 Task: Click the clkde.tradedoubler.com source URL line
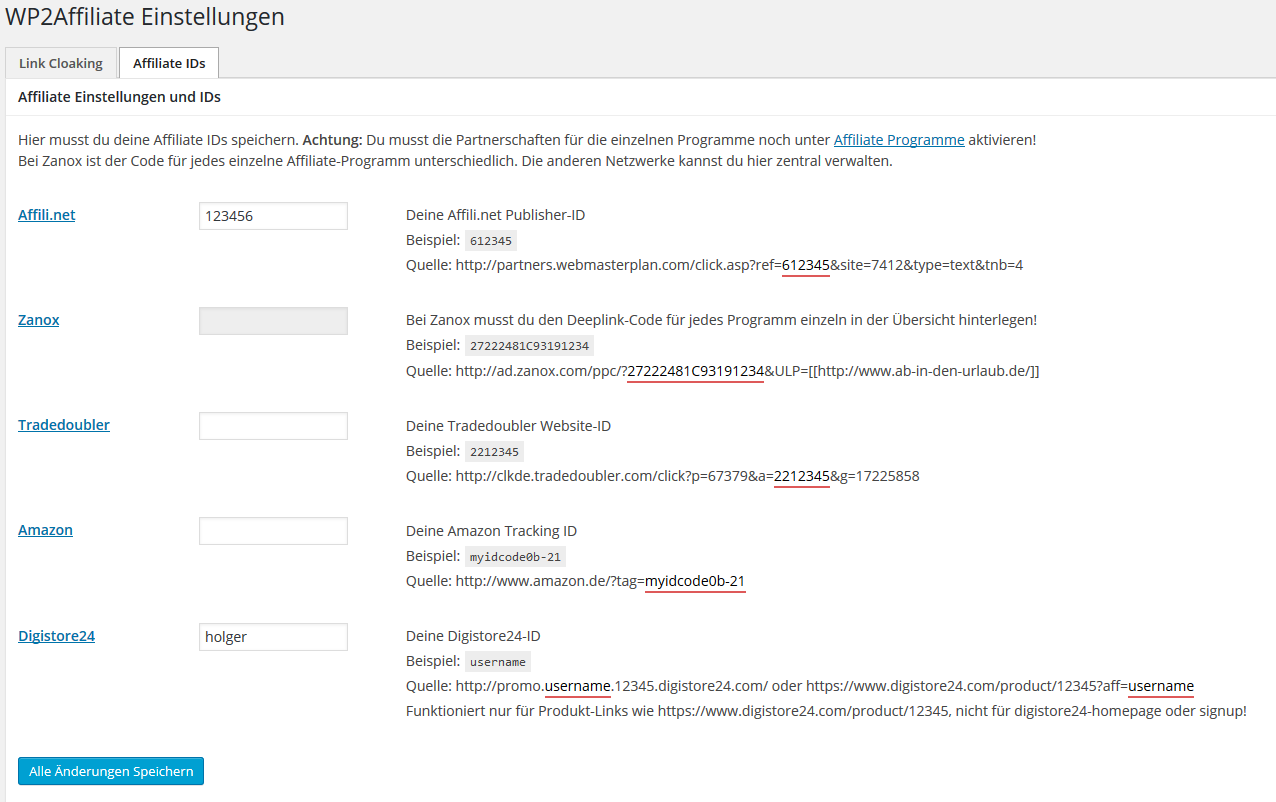tap(662, 476)
